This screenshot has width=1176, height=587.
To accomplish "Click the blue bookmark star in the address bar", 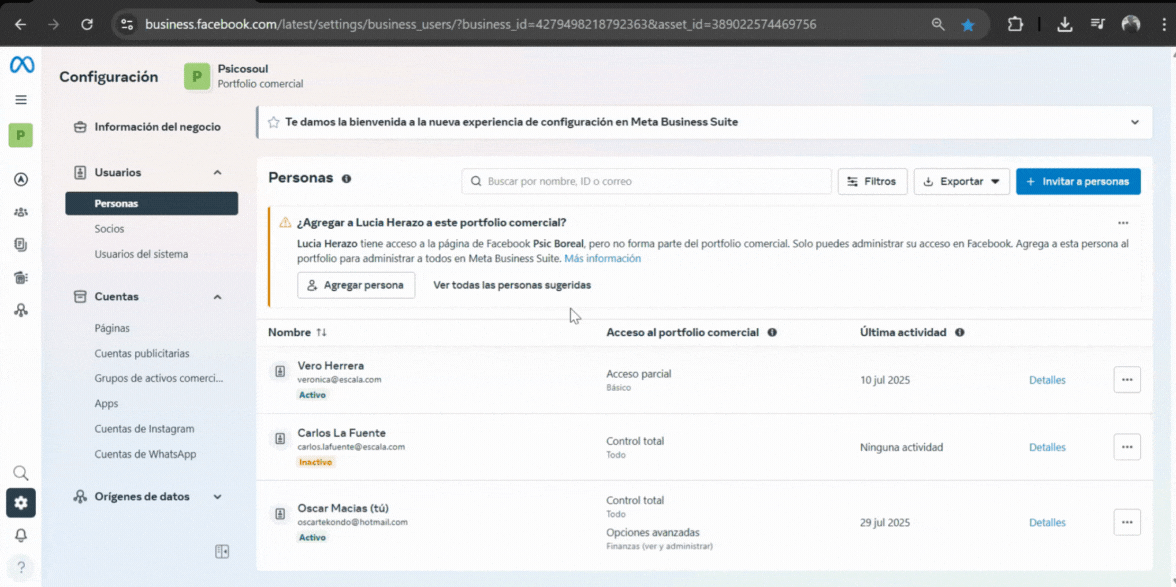I will click(x=968, y=25).
